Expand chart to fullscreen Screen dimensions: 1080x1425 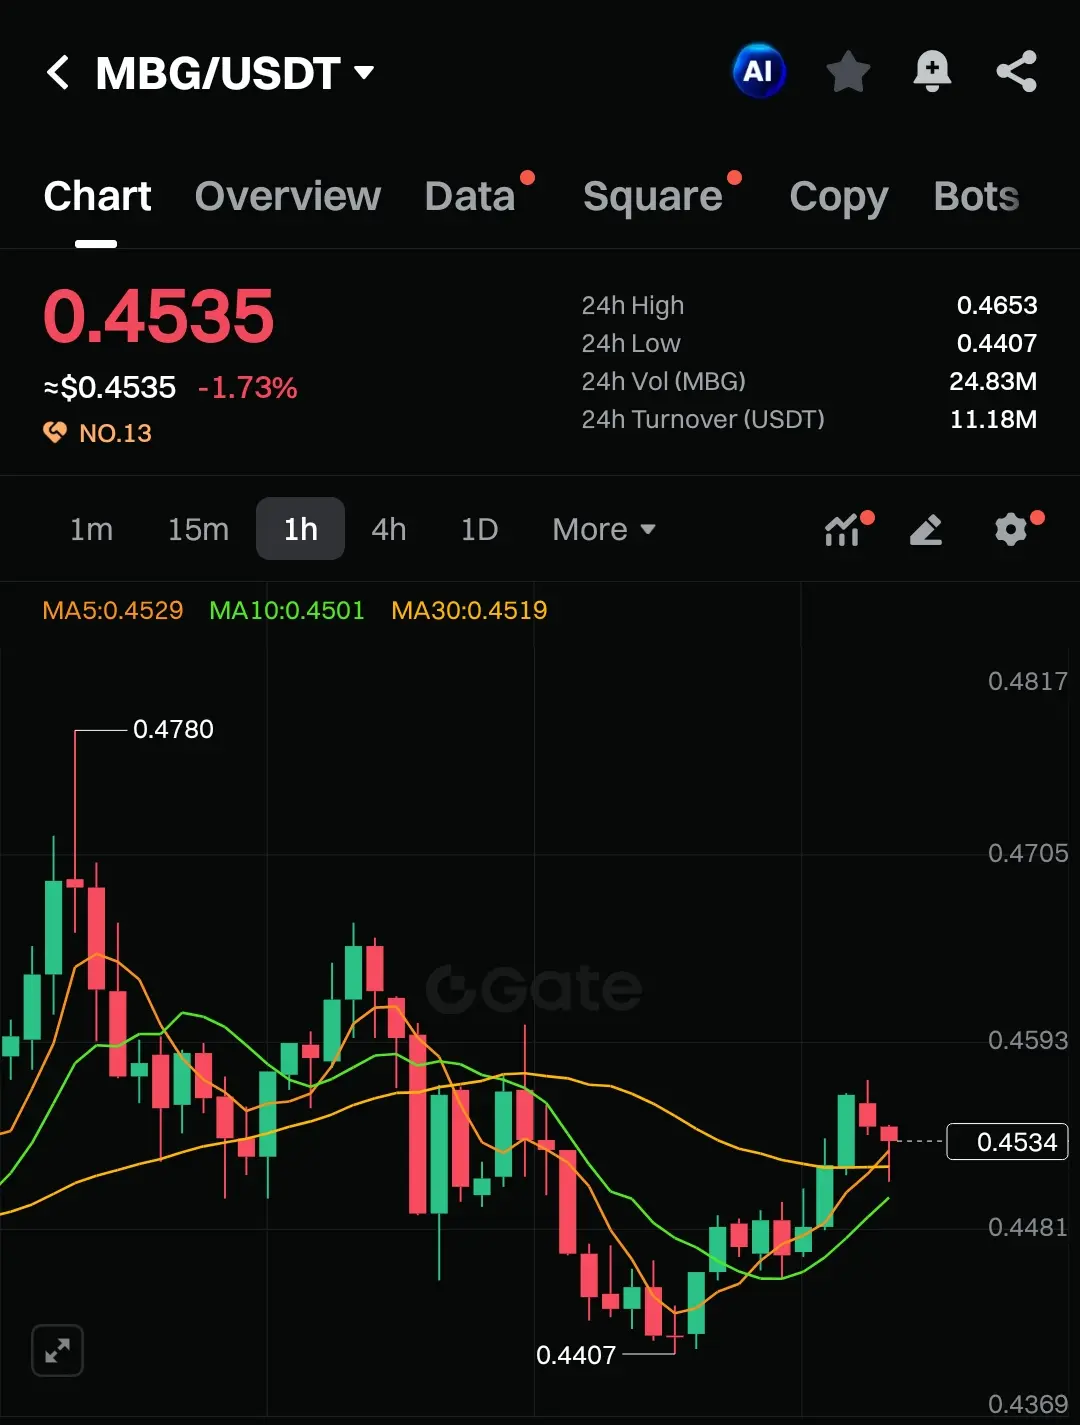coord(57,1351)
